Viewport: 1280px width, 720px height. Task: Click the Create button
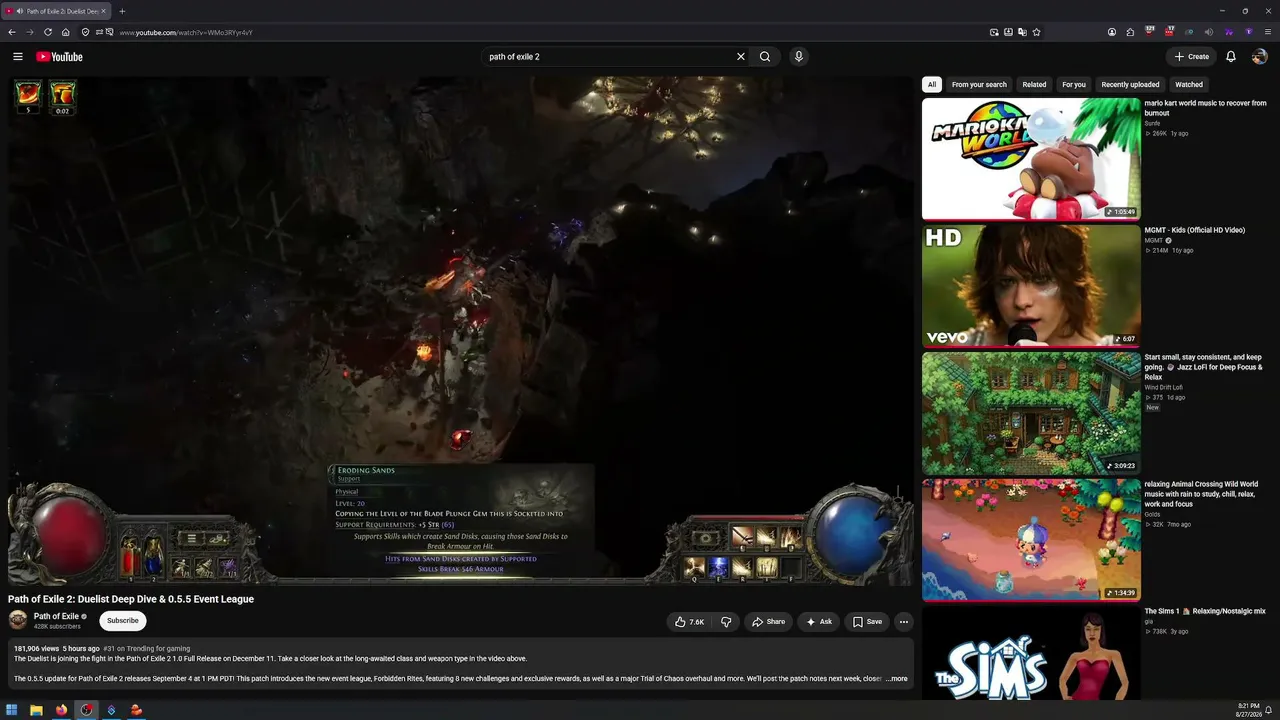(1191, 57)
